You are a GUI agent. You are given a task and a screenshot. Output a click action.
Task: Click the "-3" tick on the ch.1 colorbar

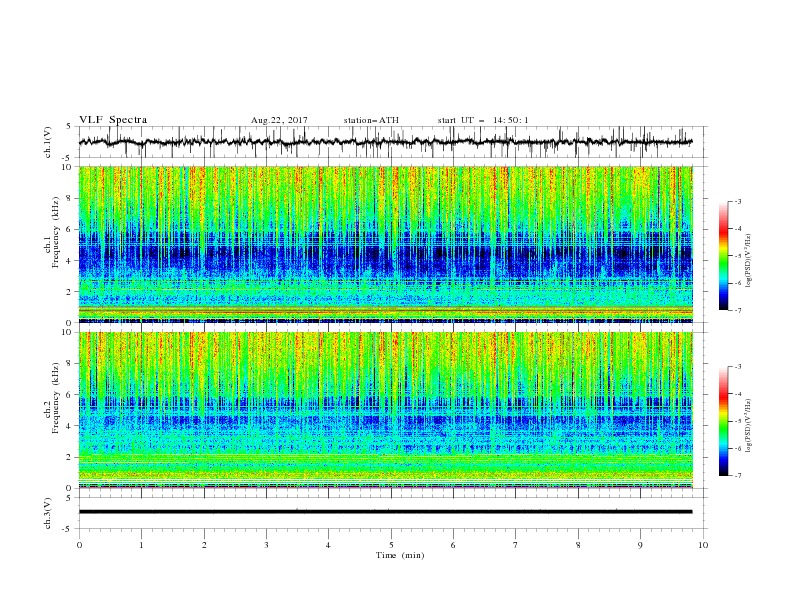[x=737, y=201]
